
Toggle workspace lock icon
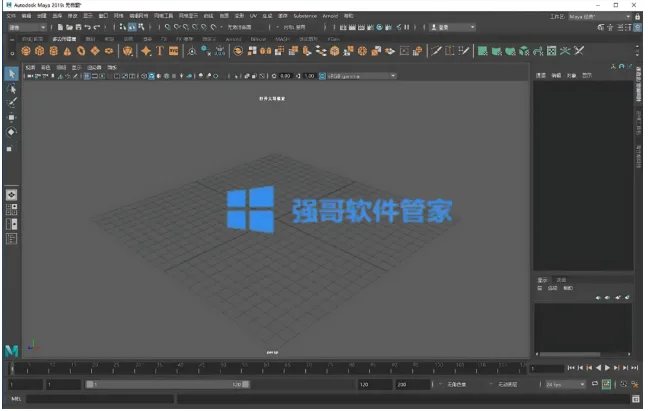click(638, 17)
